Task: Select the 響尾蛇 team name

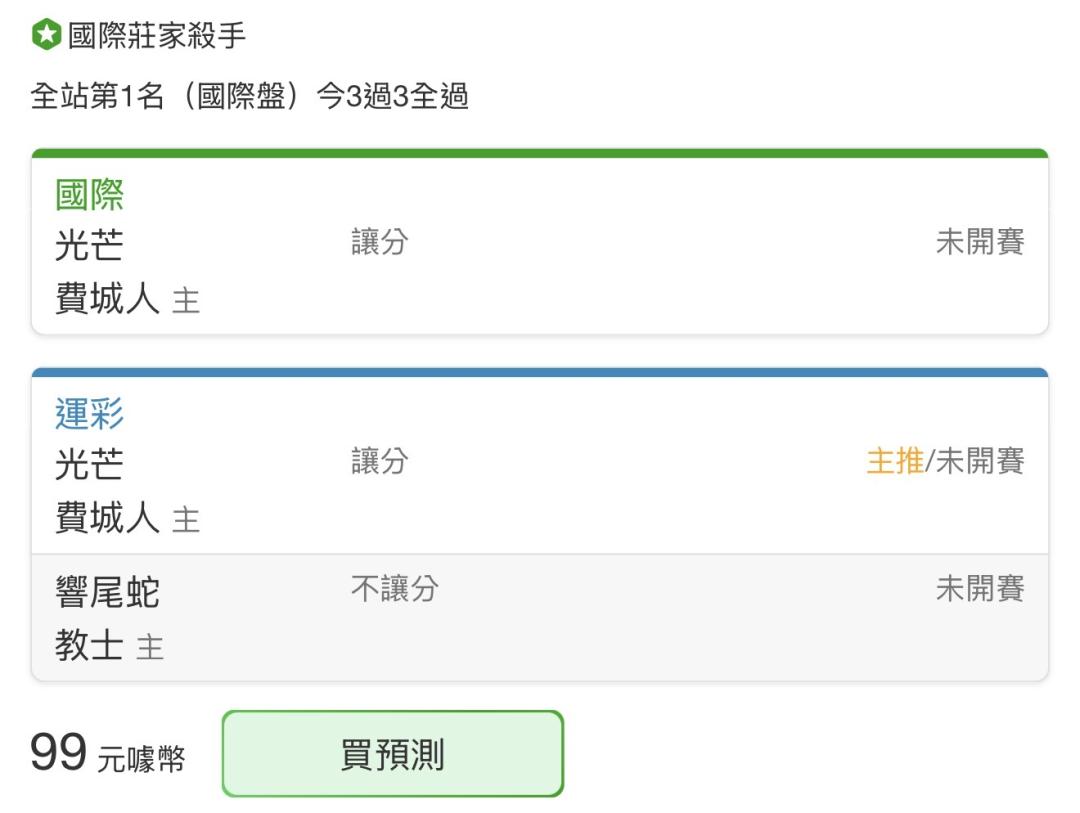Action: coord(107,593)
